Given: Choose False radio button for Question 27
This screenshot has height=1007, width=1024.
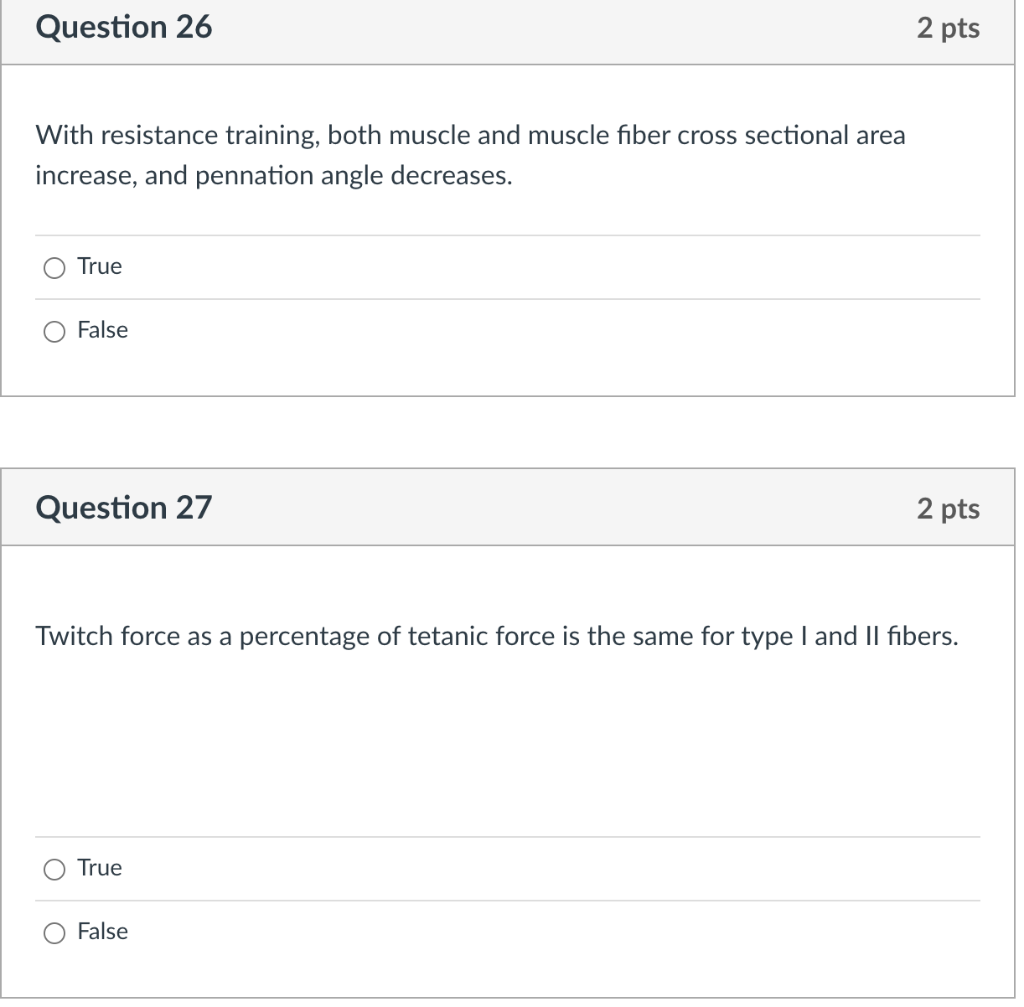Looking at the screenshot, I should pos(54,933).
